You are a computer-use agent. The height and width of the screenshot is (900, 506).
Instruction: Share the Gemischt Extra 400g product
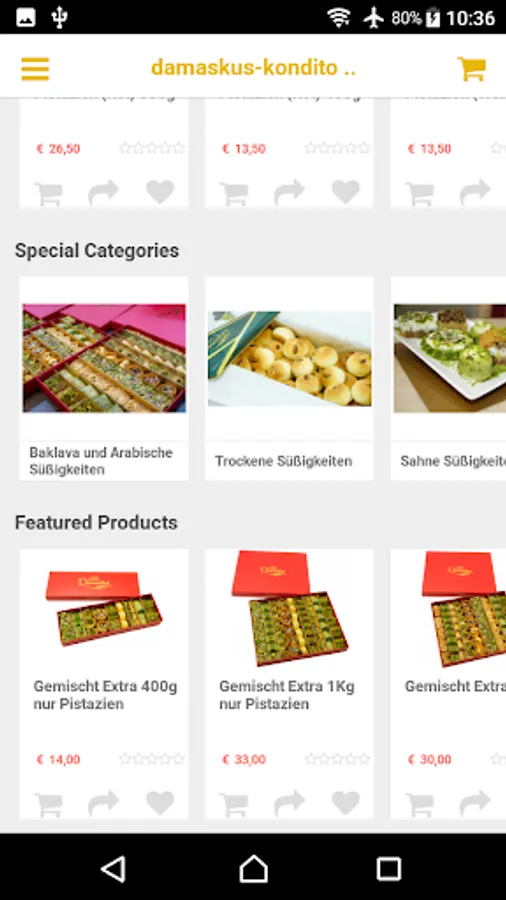(104, 803)
